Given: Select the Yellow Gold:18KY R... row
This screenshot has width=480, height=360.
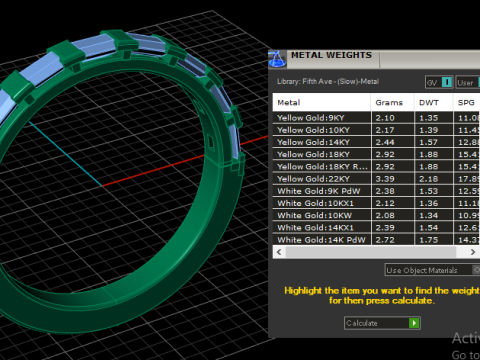Looking at the screenshot, I should click(x=376, y=167).
